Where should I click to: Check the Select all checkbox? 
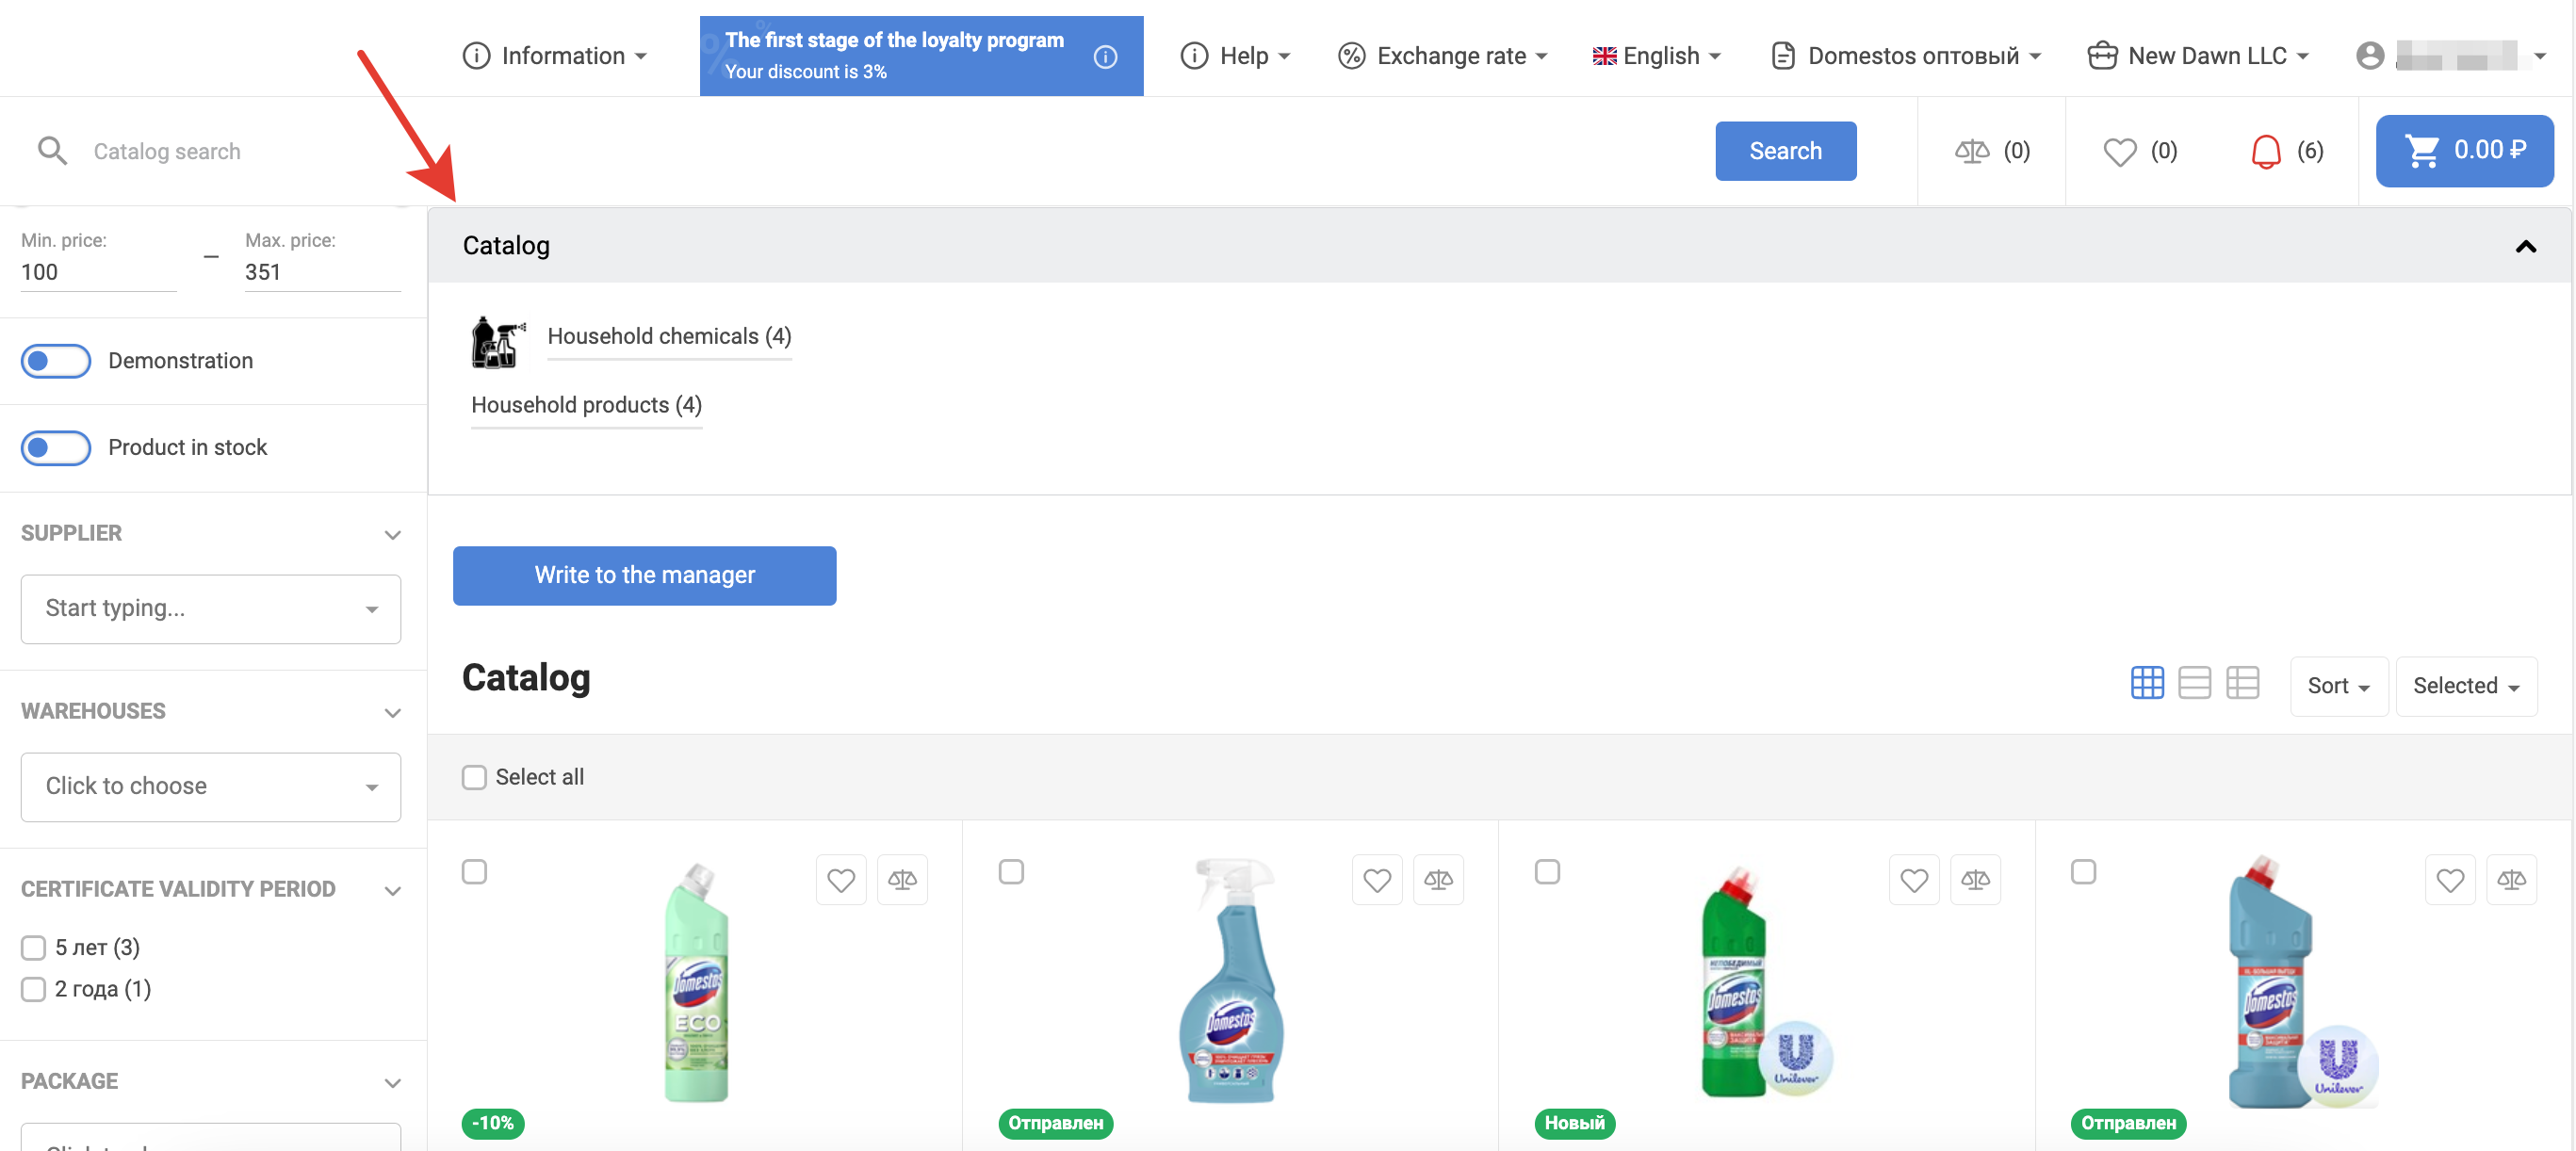click(x=474, y=777)
